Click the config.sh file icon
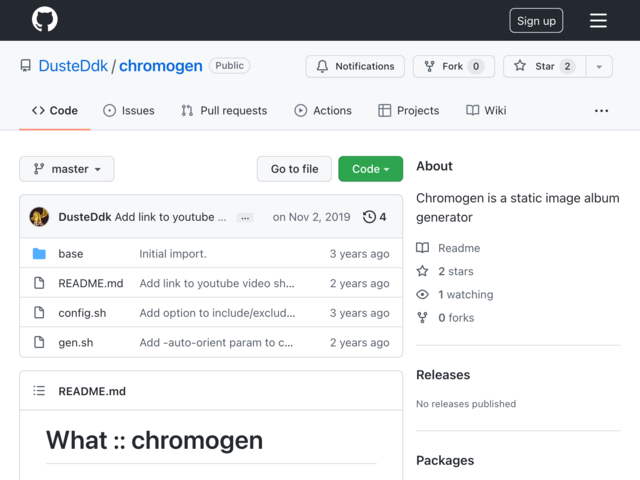This screenshot has height=480, width=640. pos(39,313)
